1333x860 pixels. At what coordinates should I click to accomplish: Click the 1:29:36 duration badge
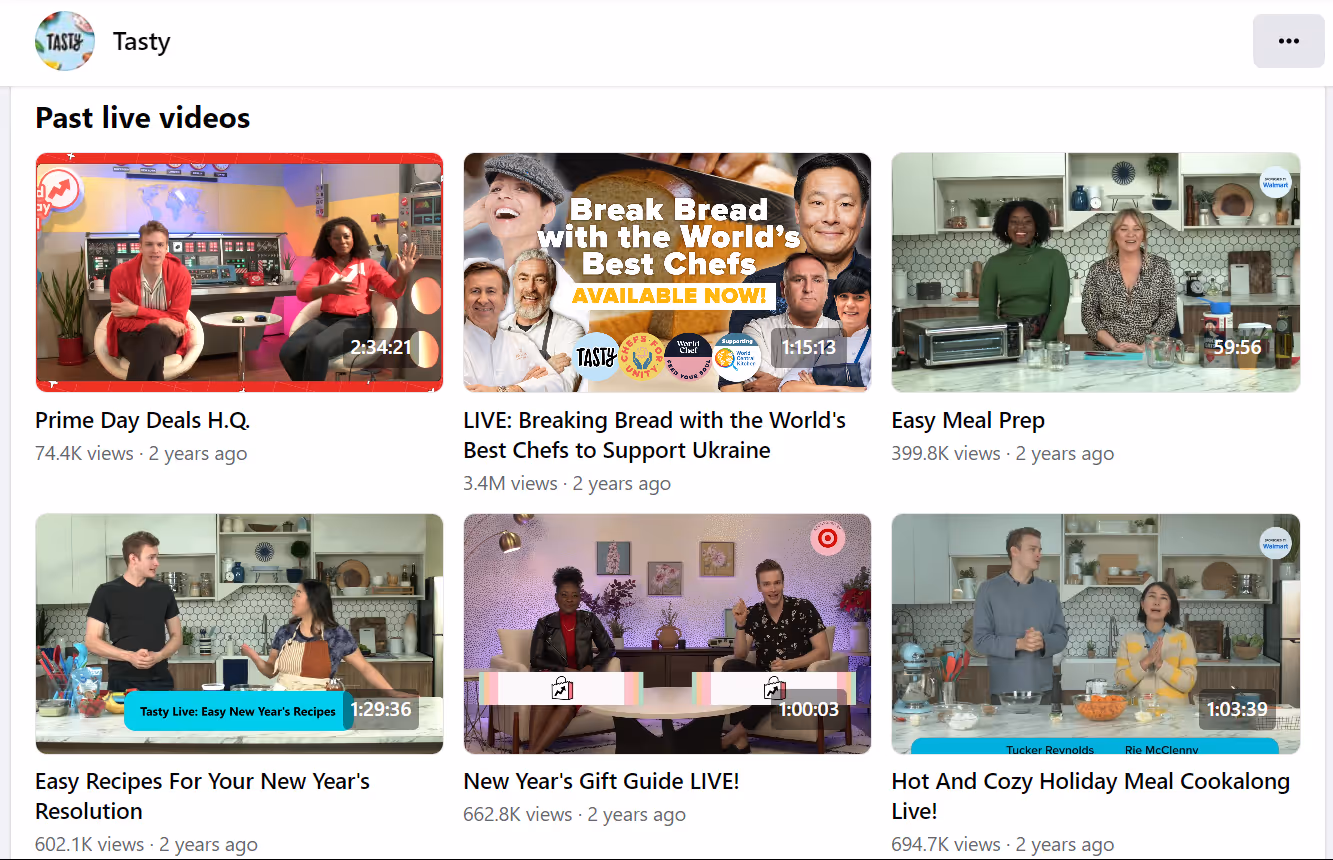point(380,709)
